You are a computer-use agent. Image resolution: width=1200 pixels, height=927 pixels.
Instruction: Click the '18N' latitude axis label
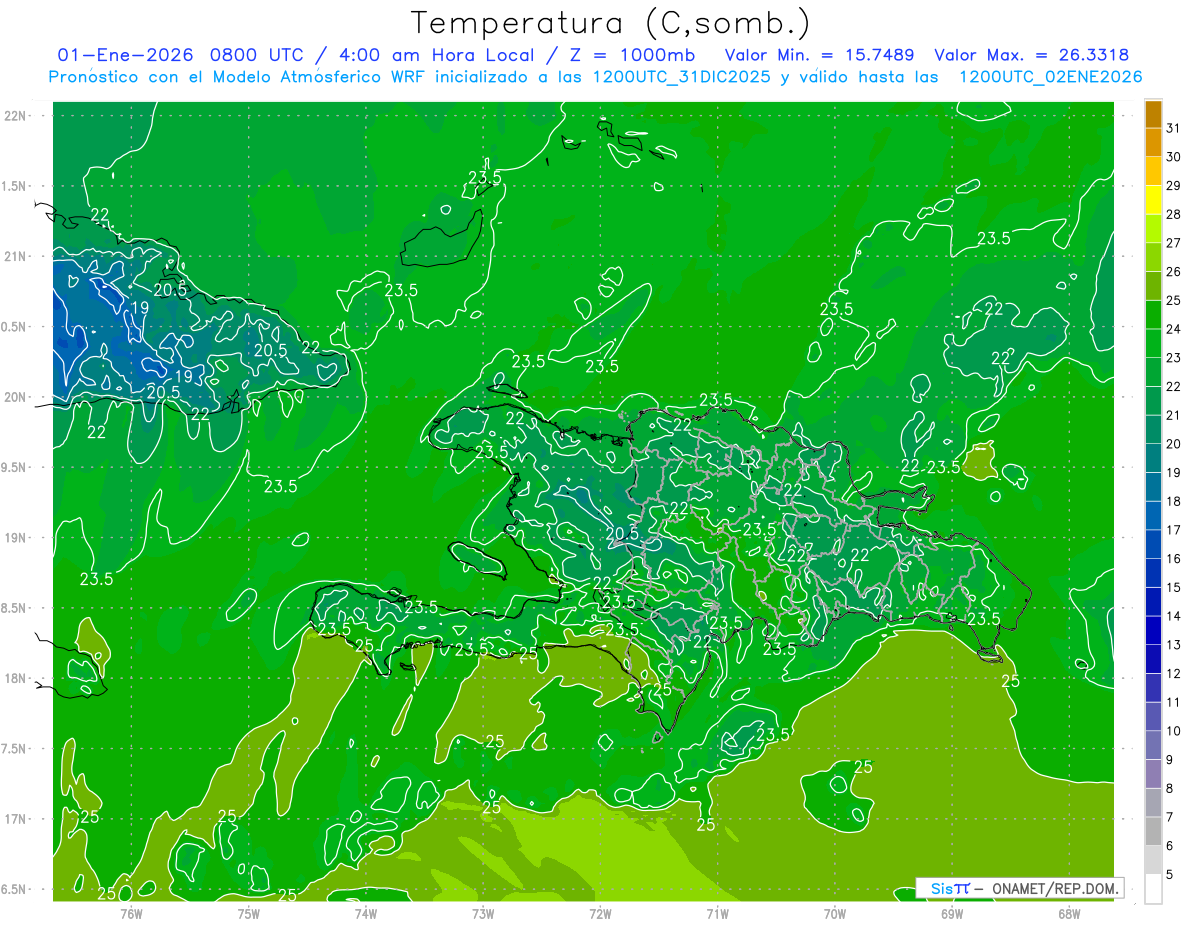point(15,679)
